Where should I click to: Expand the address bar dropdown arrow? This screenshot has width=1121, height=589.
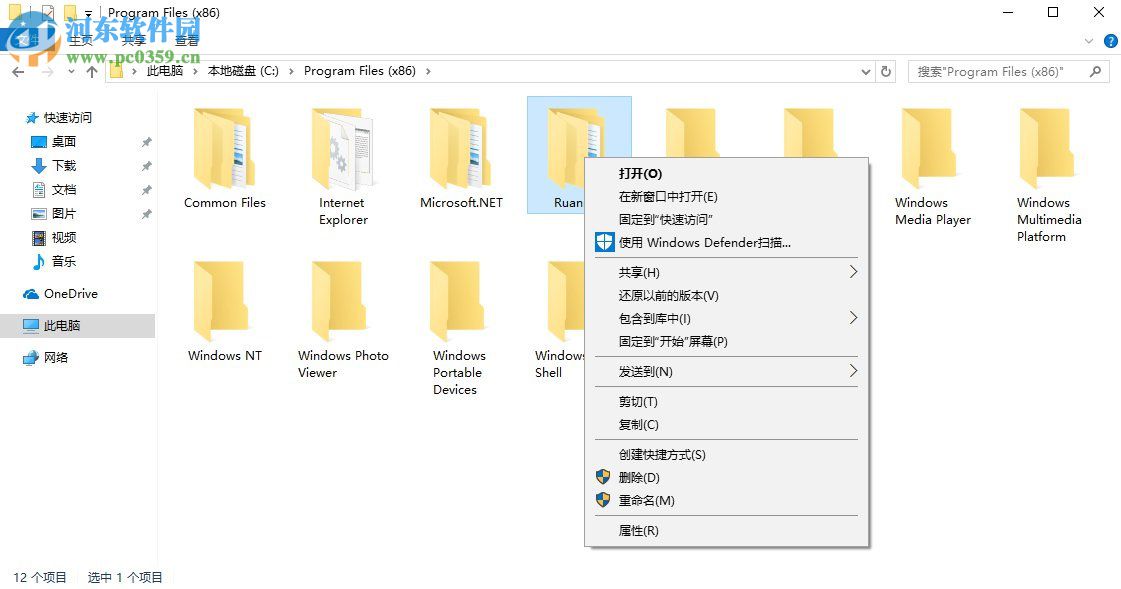coord(866,71)
